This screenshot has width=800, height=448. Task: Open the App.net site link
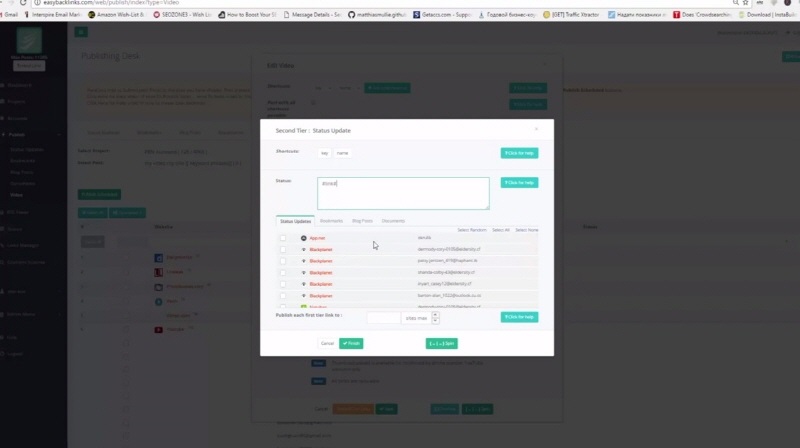317,238
